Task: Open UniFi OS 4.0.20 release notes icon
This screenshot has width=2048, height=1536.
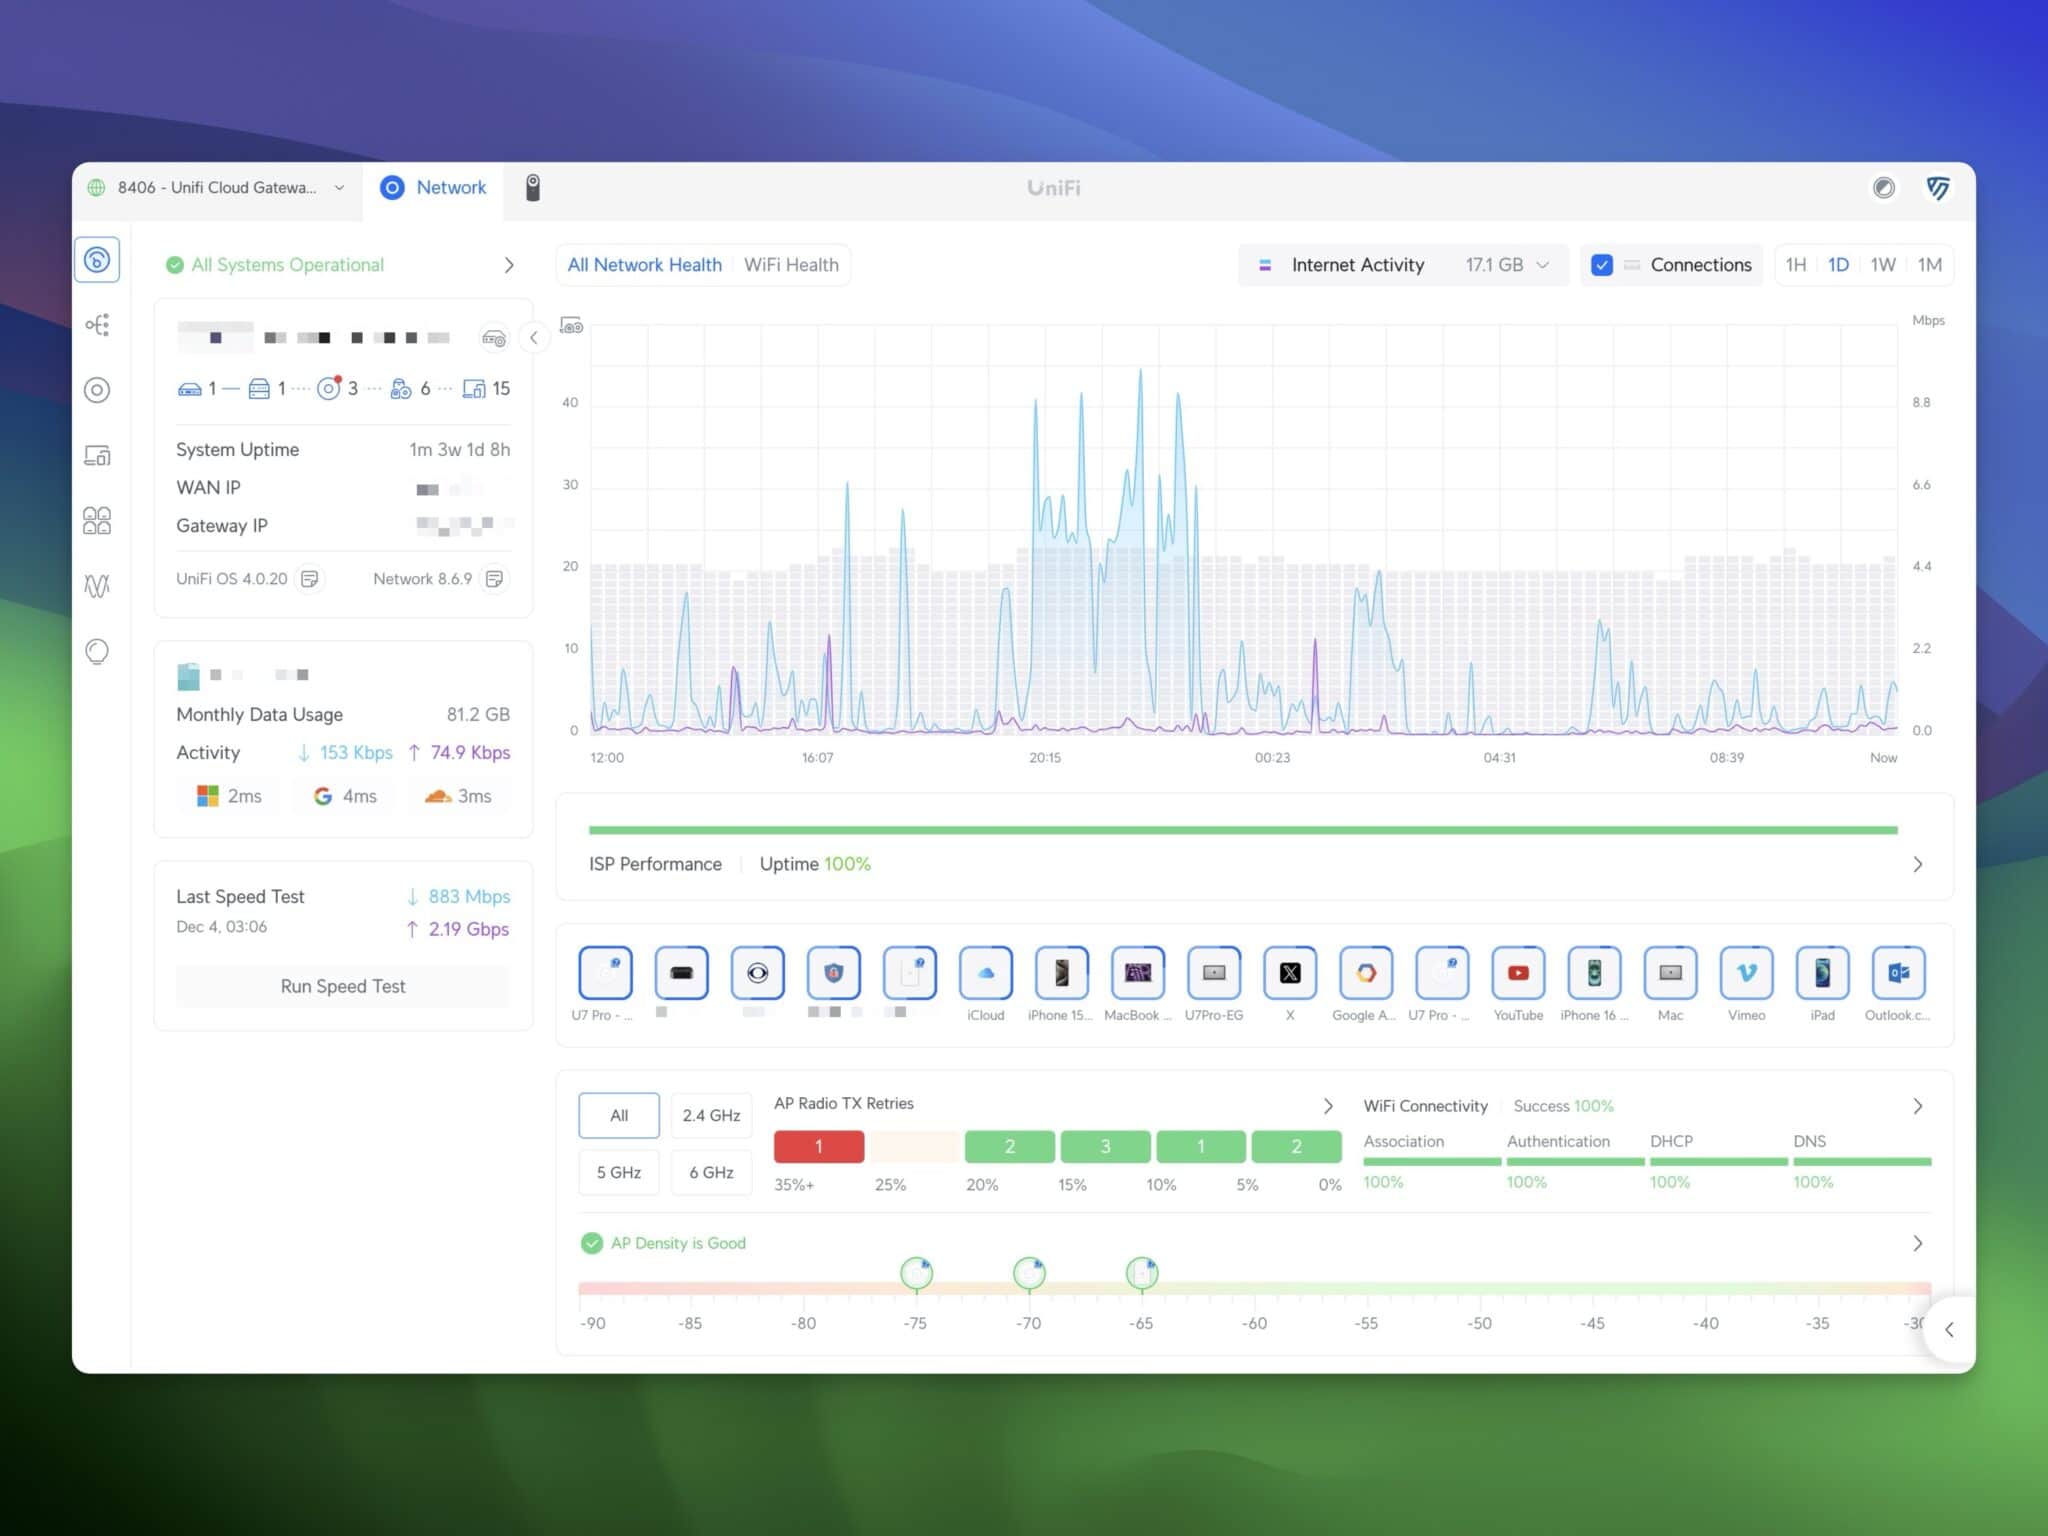Action: (x=311, y=578)
